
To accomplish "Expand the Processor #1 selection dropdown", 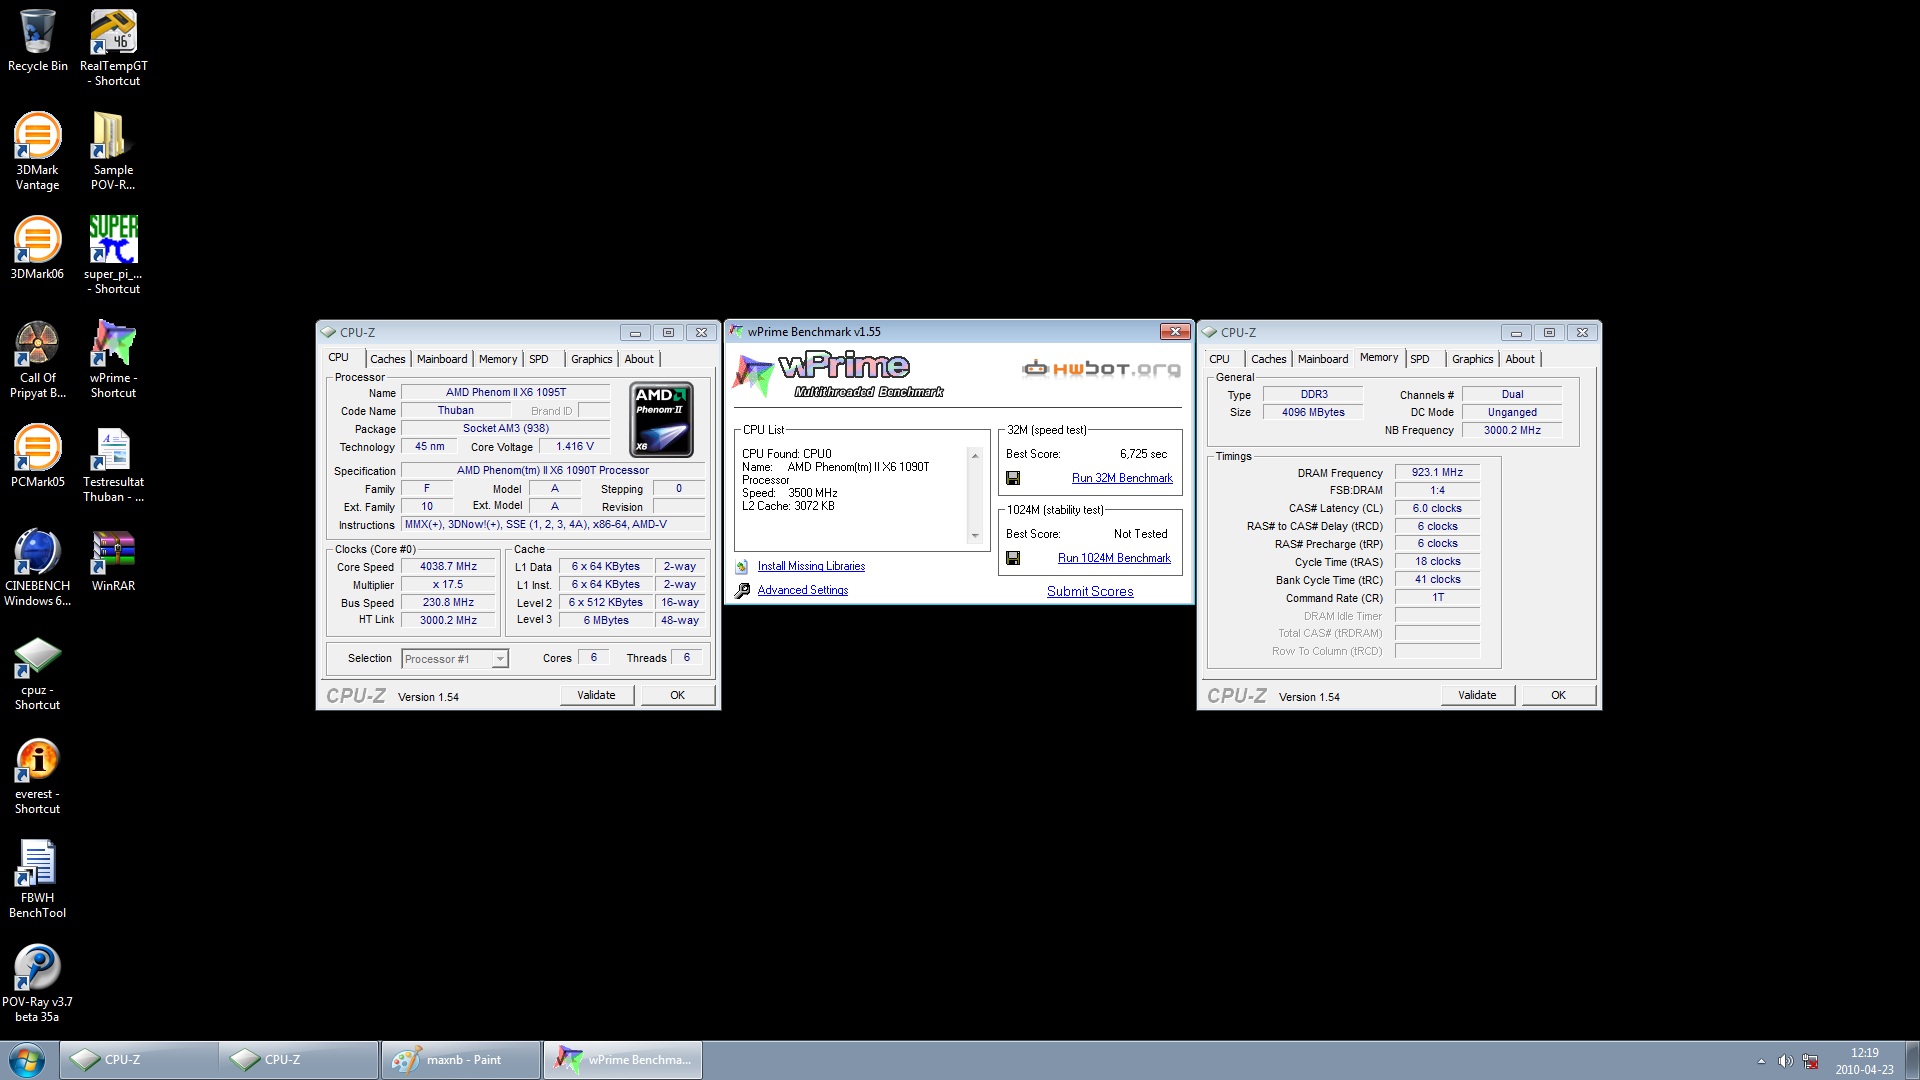I will coord(500,659).
